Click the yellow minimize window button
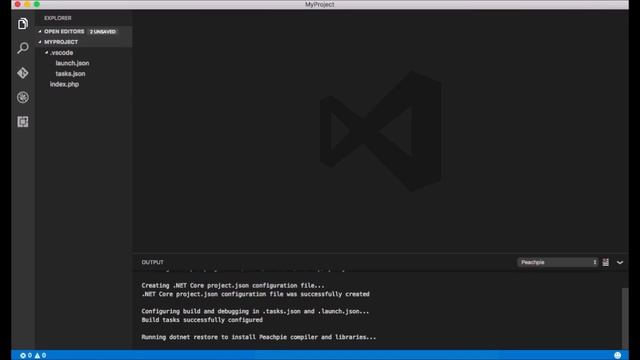640x360 pixels. click(27, 4)
